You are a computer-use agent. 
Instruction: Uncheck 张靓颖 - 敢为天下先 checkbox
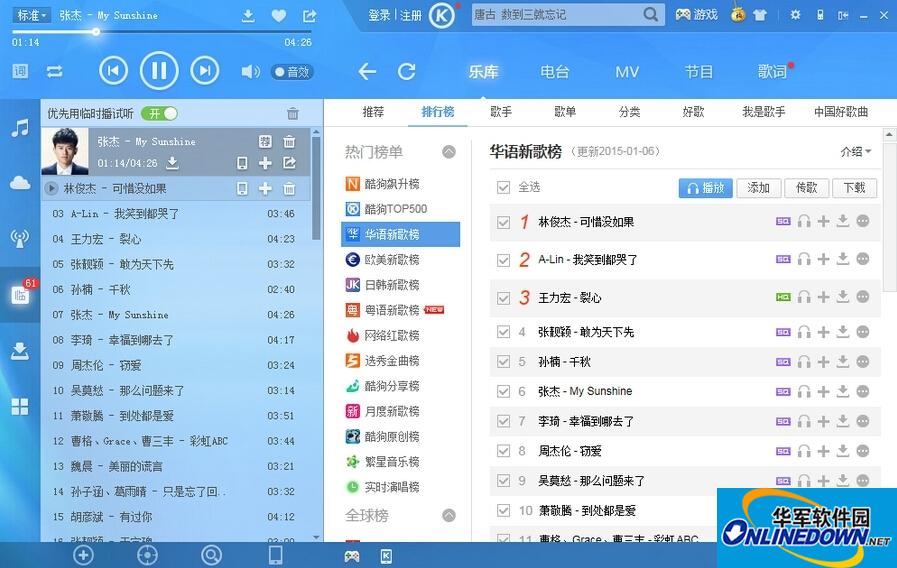click(x=503, y=332)
